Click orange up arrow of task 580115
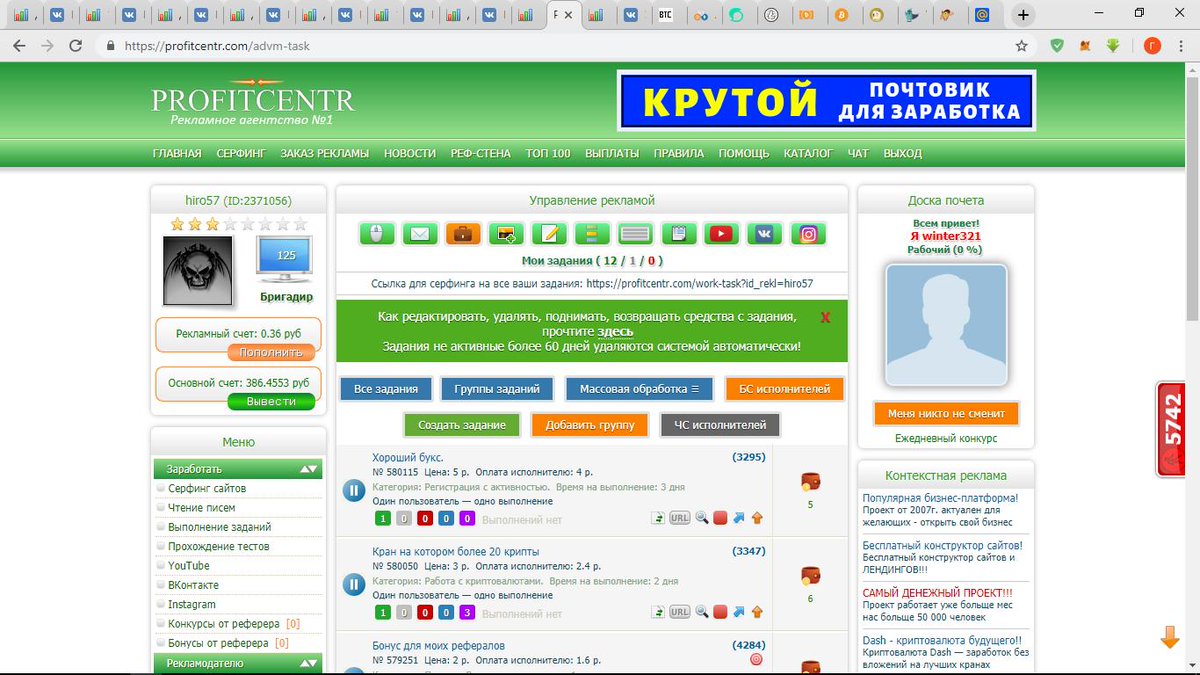 (x=757, y=518)
